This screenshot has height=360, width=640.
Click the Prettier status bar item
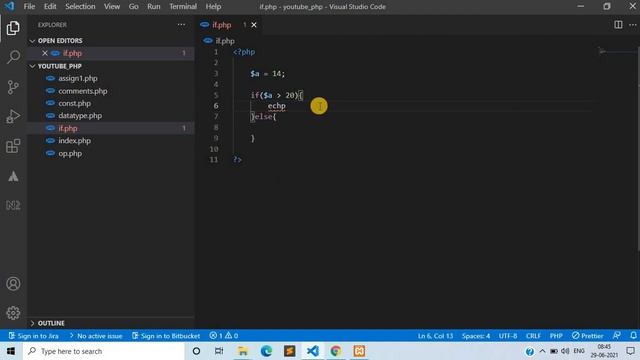(x=587, y=336)
